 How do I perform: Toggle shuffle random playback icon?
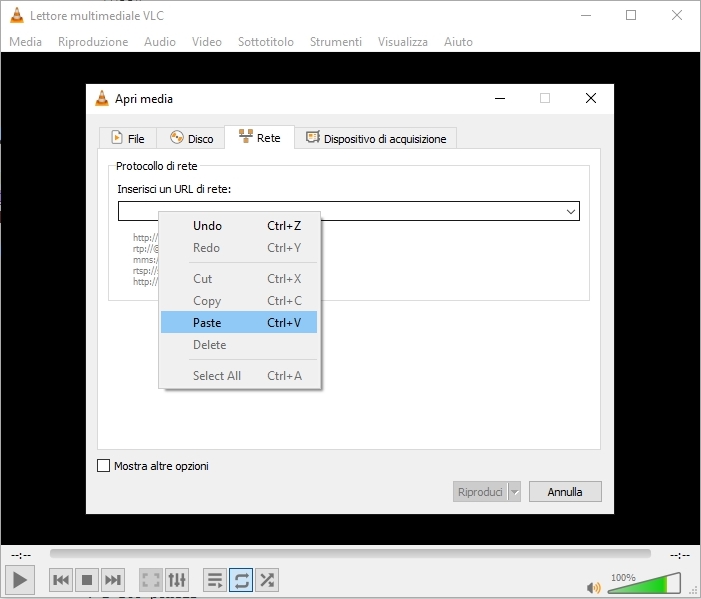click(267, 580)
